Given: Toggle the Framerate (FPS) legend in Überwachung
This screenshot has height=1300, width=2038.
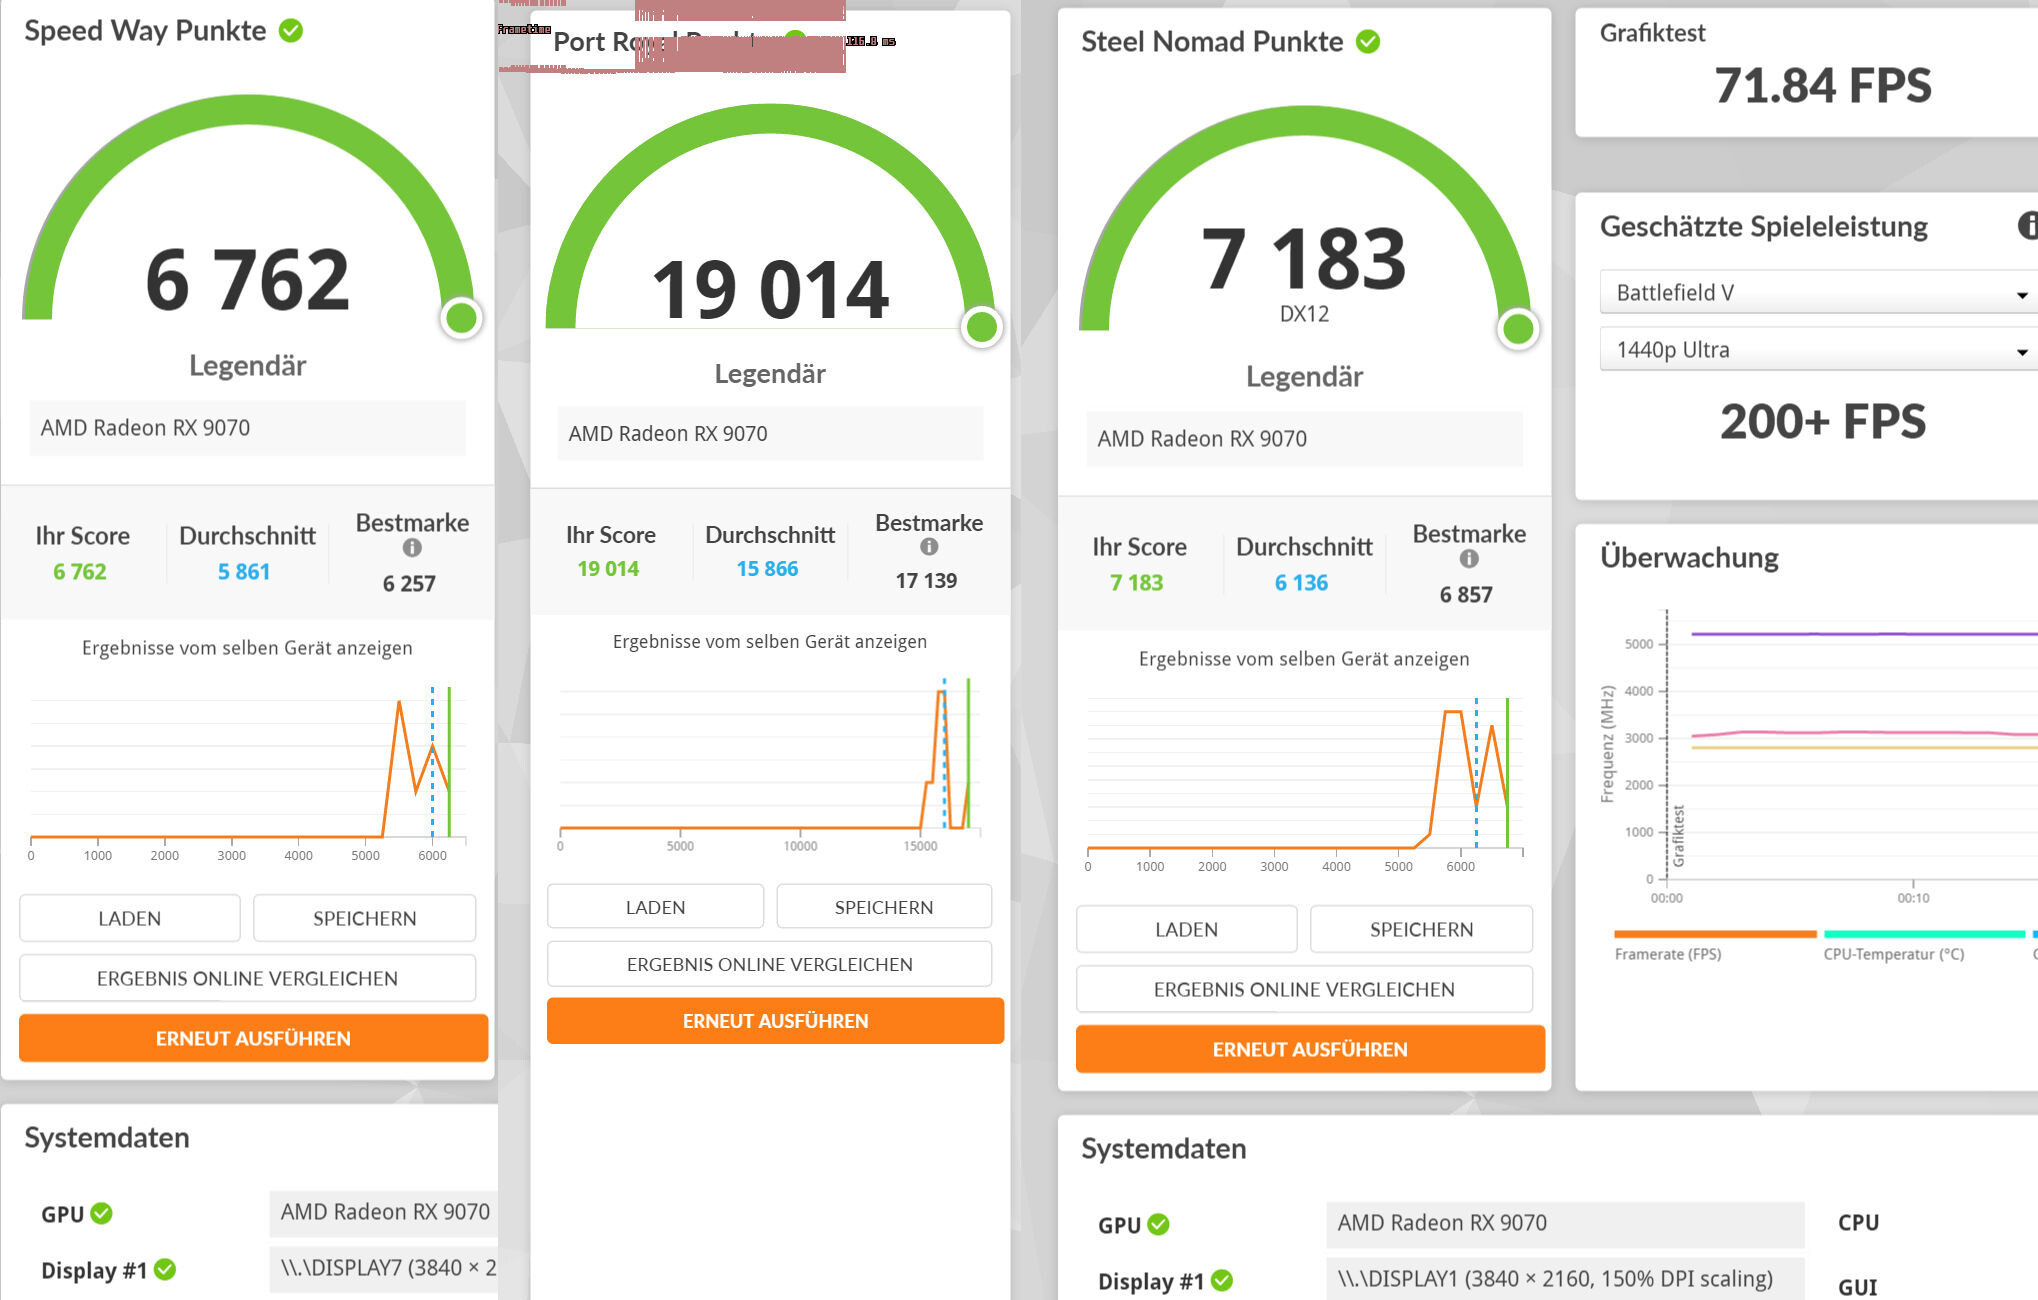Looking at the screenshot, I should point(1667,954).
